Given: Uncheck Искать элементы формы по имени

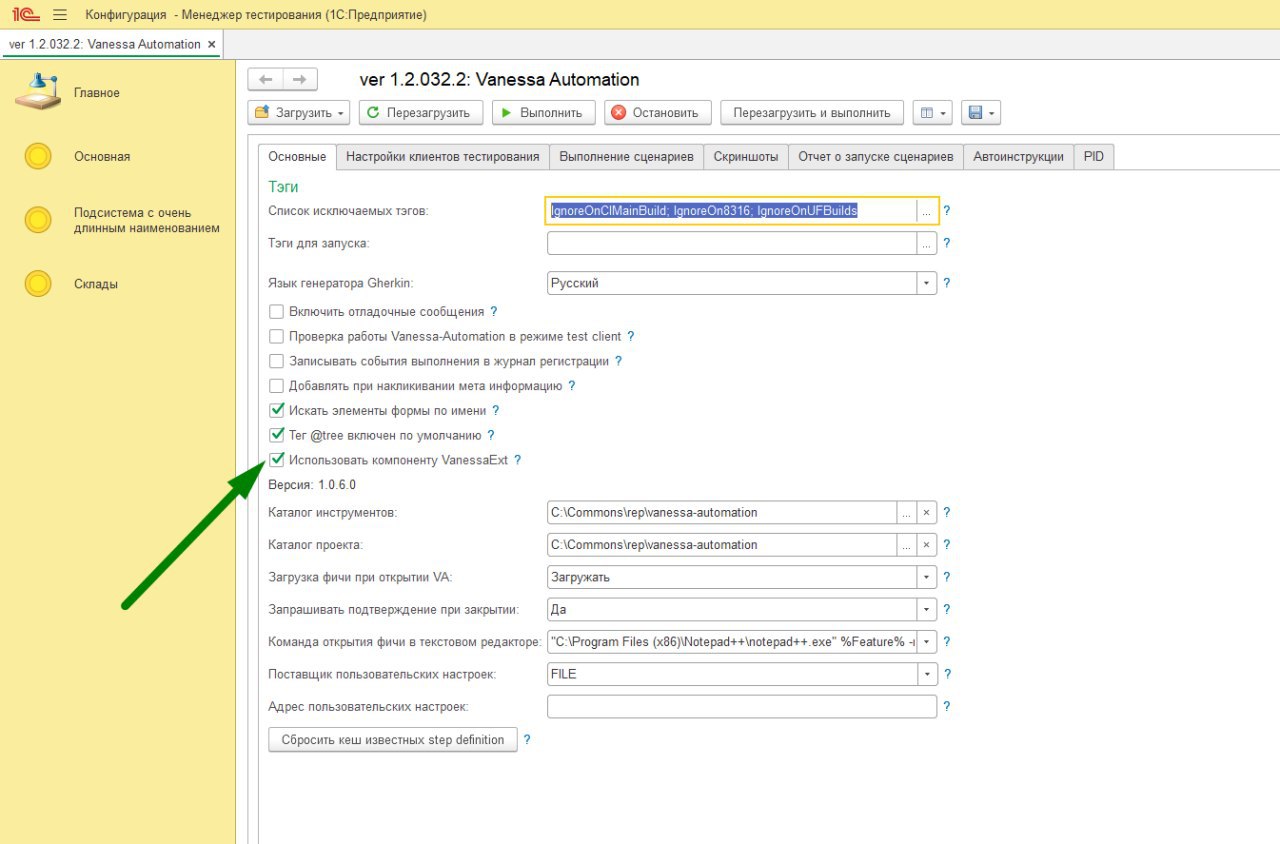Looking at the screenshot, I should (277, 410).
